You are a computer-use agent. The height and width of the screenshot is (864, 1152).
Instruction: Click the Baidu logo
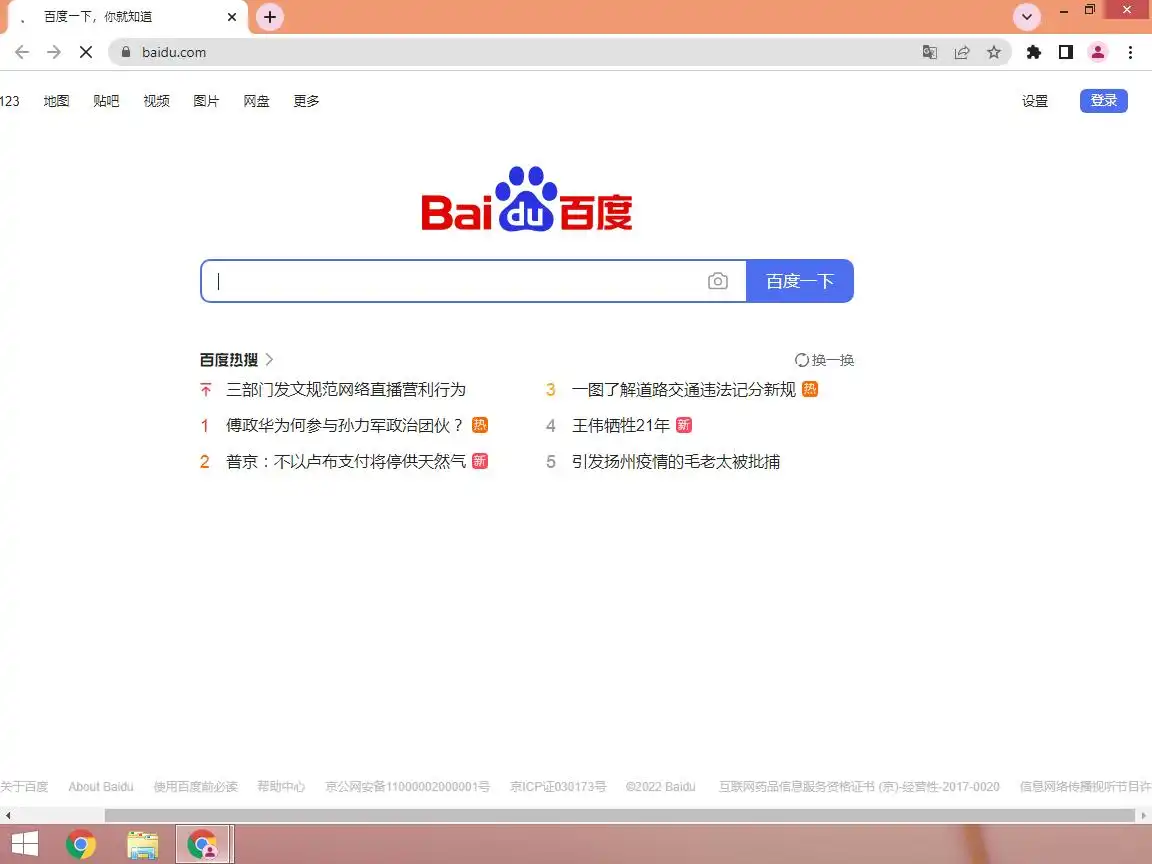(527, 199)
